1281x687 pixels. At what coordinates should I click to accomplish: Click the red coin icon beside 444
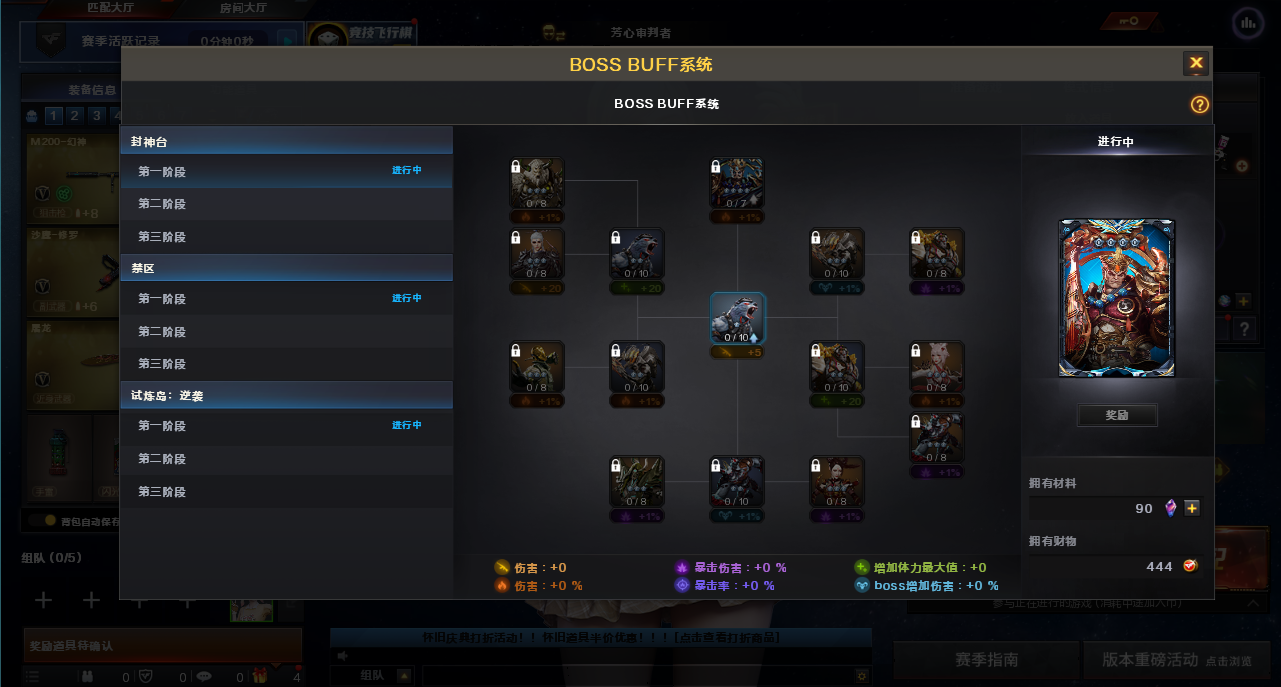pos(1190,566)
